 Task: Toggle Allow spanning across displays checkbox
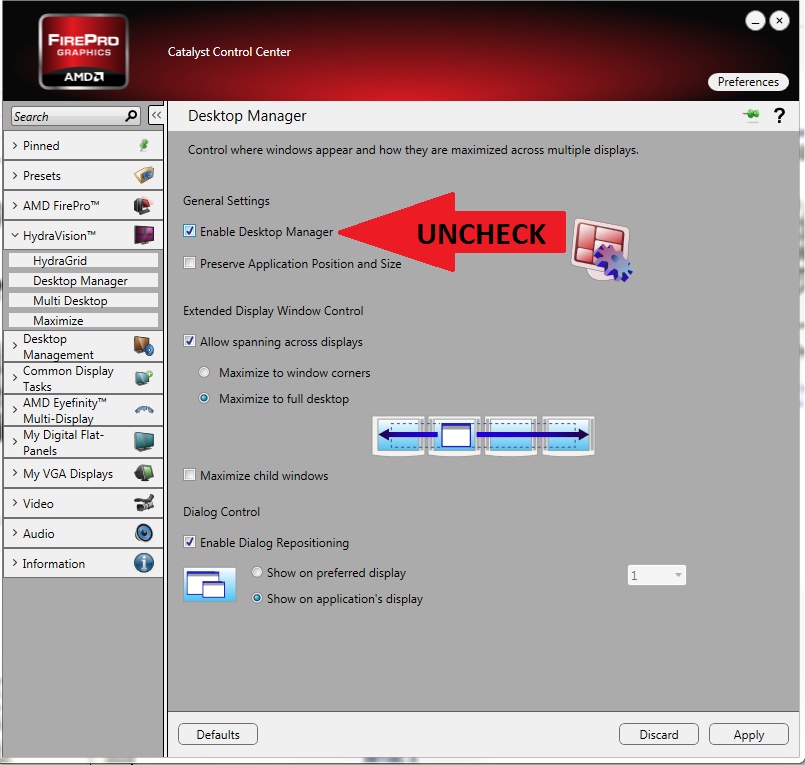point(189,341)
